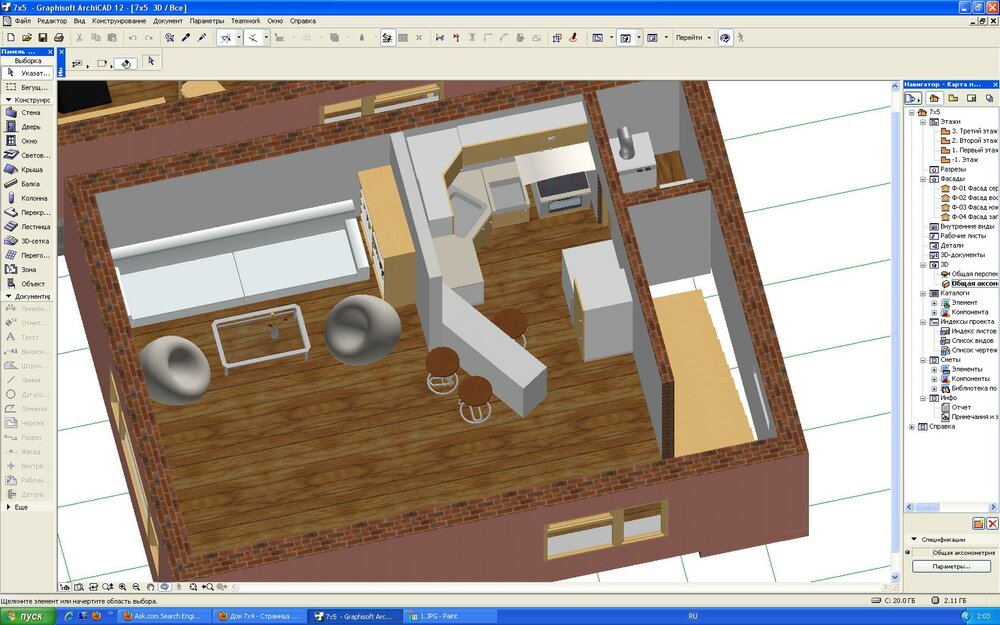Image resolution: width=1000 pixels, height=625 pixels.
Task: Open the Конструирование menu
Action: point(118,20)
